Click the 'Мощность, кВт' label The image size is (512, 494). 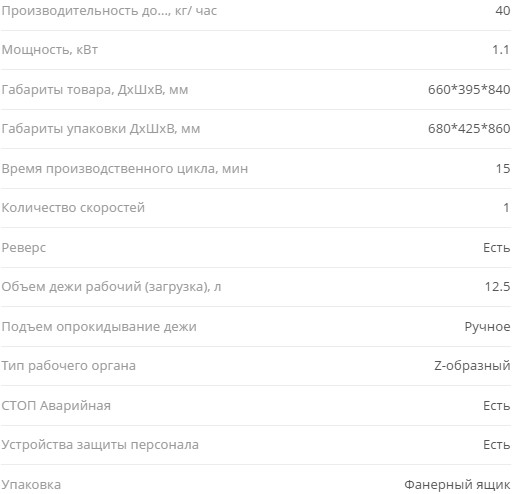[x=50, y=50]
